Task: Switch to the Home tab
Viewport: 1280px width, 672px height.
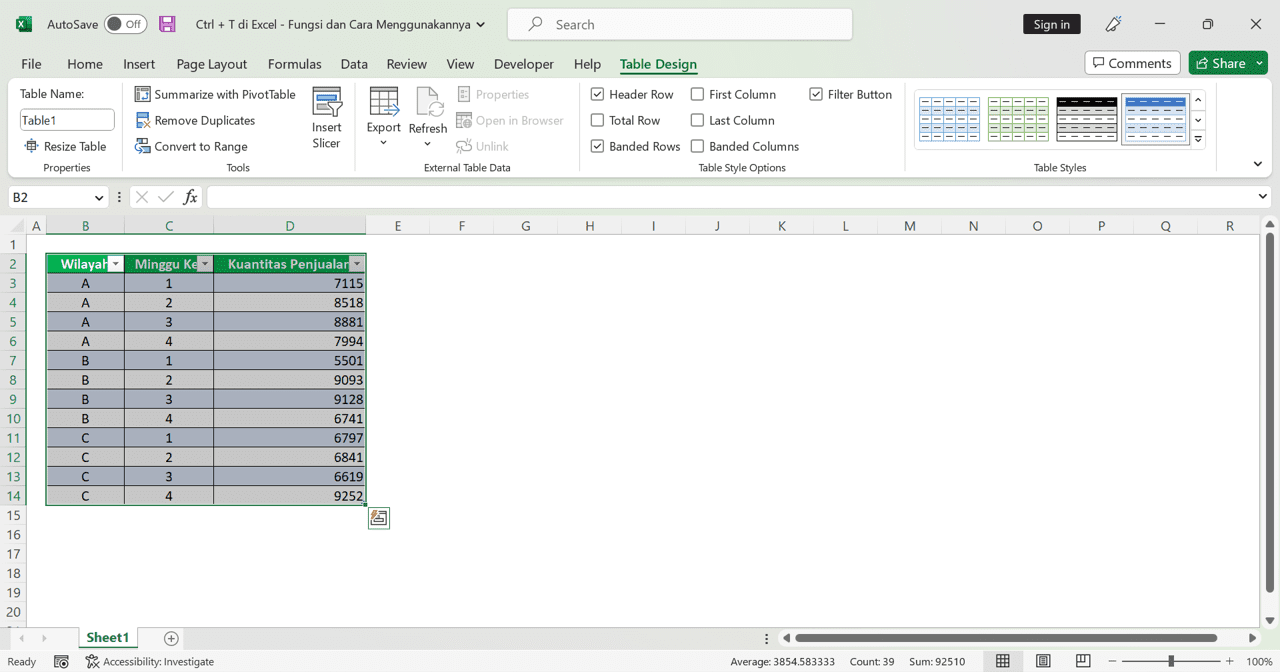Action: click(x=85, y=64)
